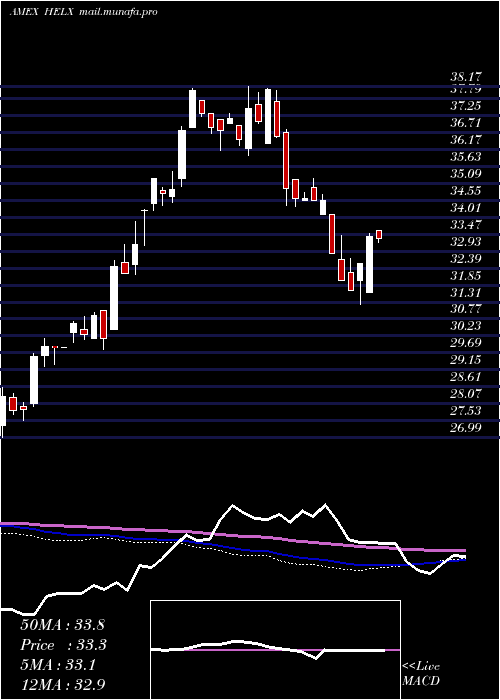Click the <<Live MACD label
Viewport: 500px width, 700px height.
coord(421,674)
